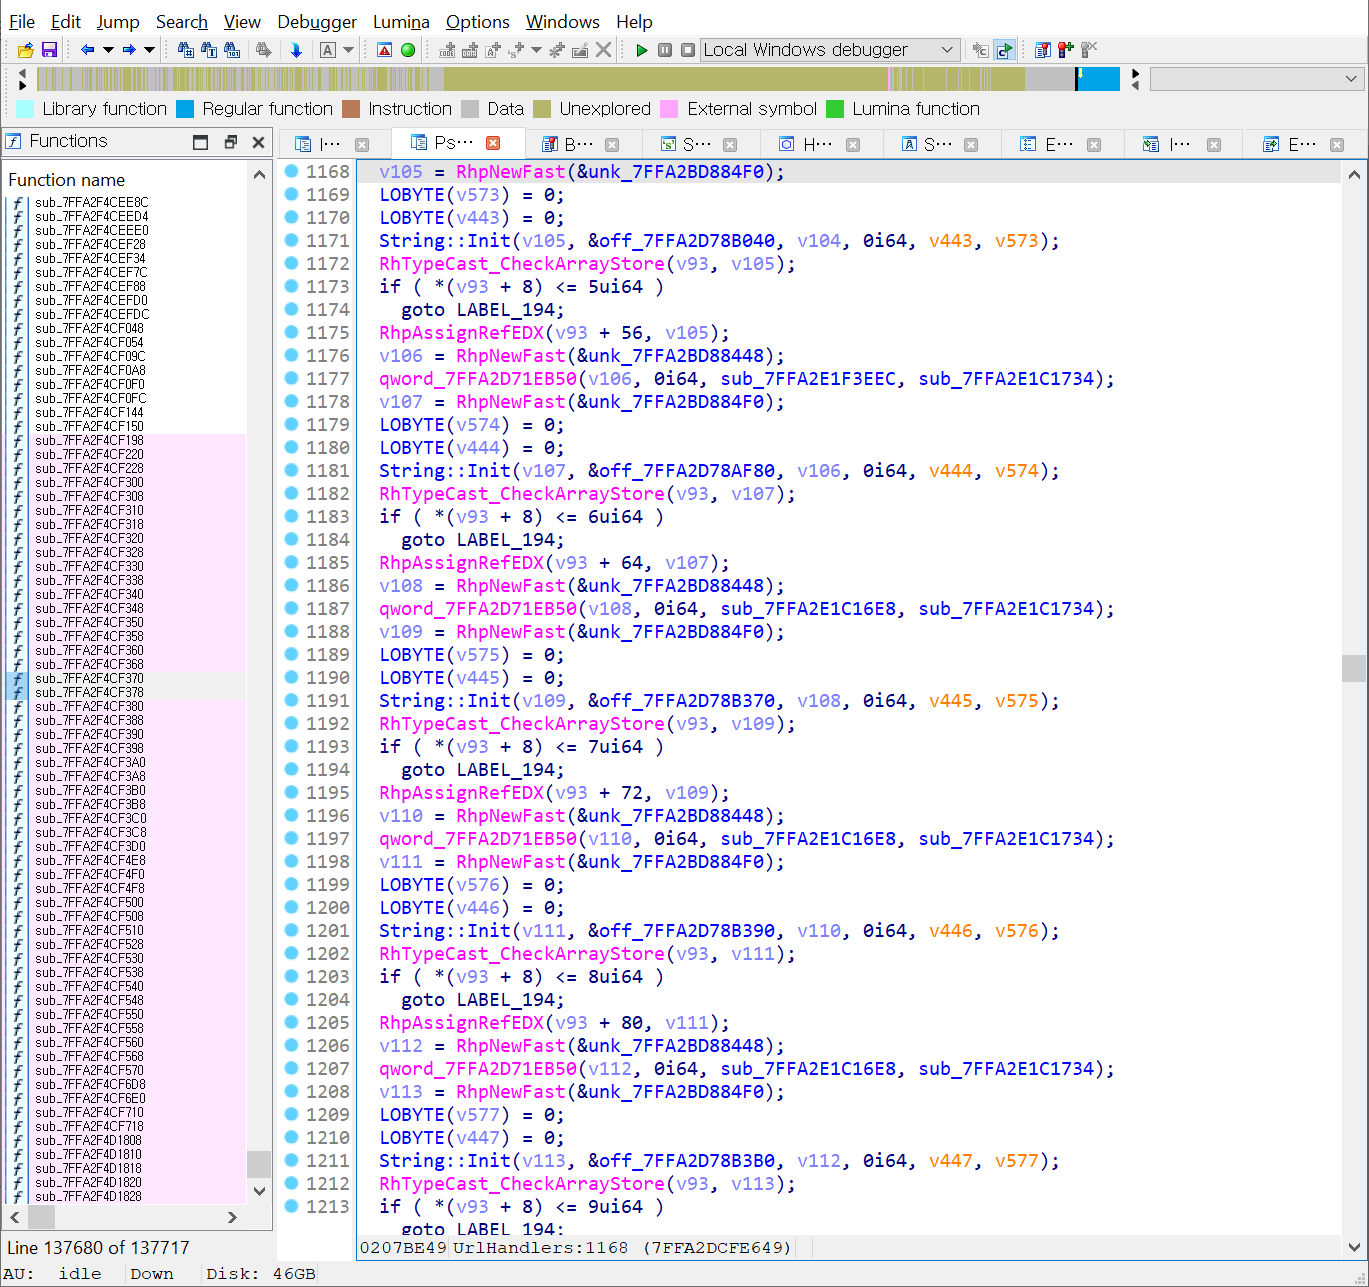
Task: Open the back-jump history dropdown arrow
Action: point(108,50)
